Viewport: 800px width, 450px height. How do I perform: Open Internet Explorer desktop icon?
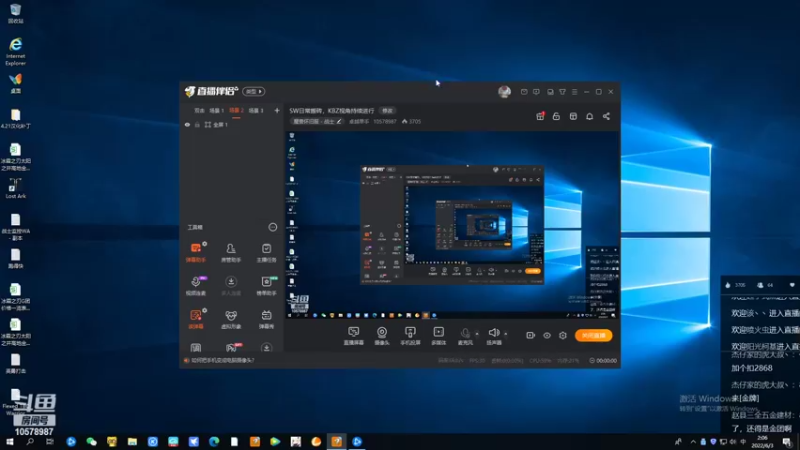point(15,51)
